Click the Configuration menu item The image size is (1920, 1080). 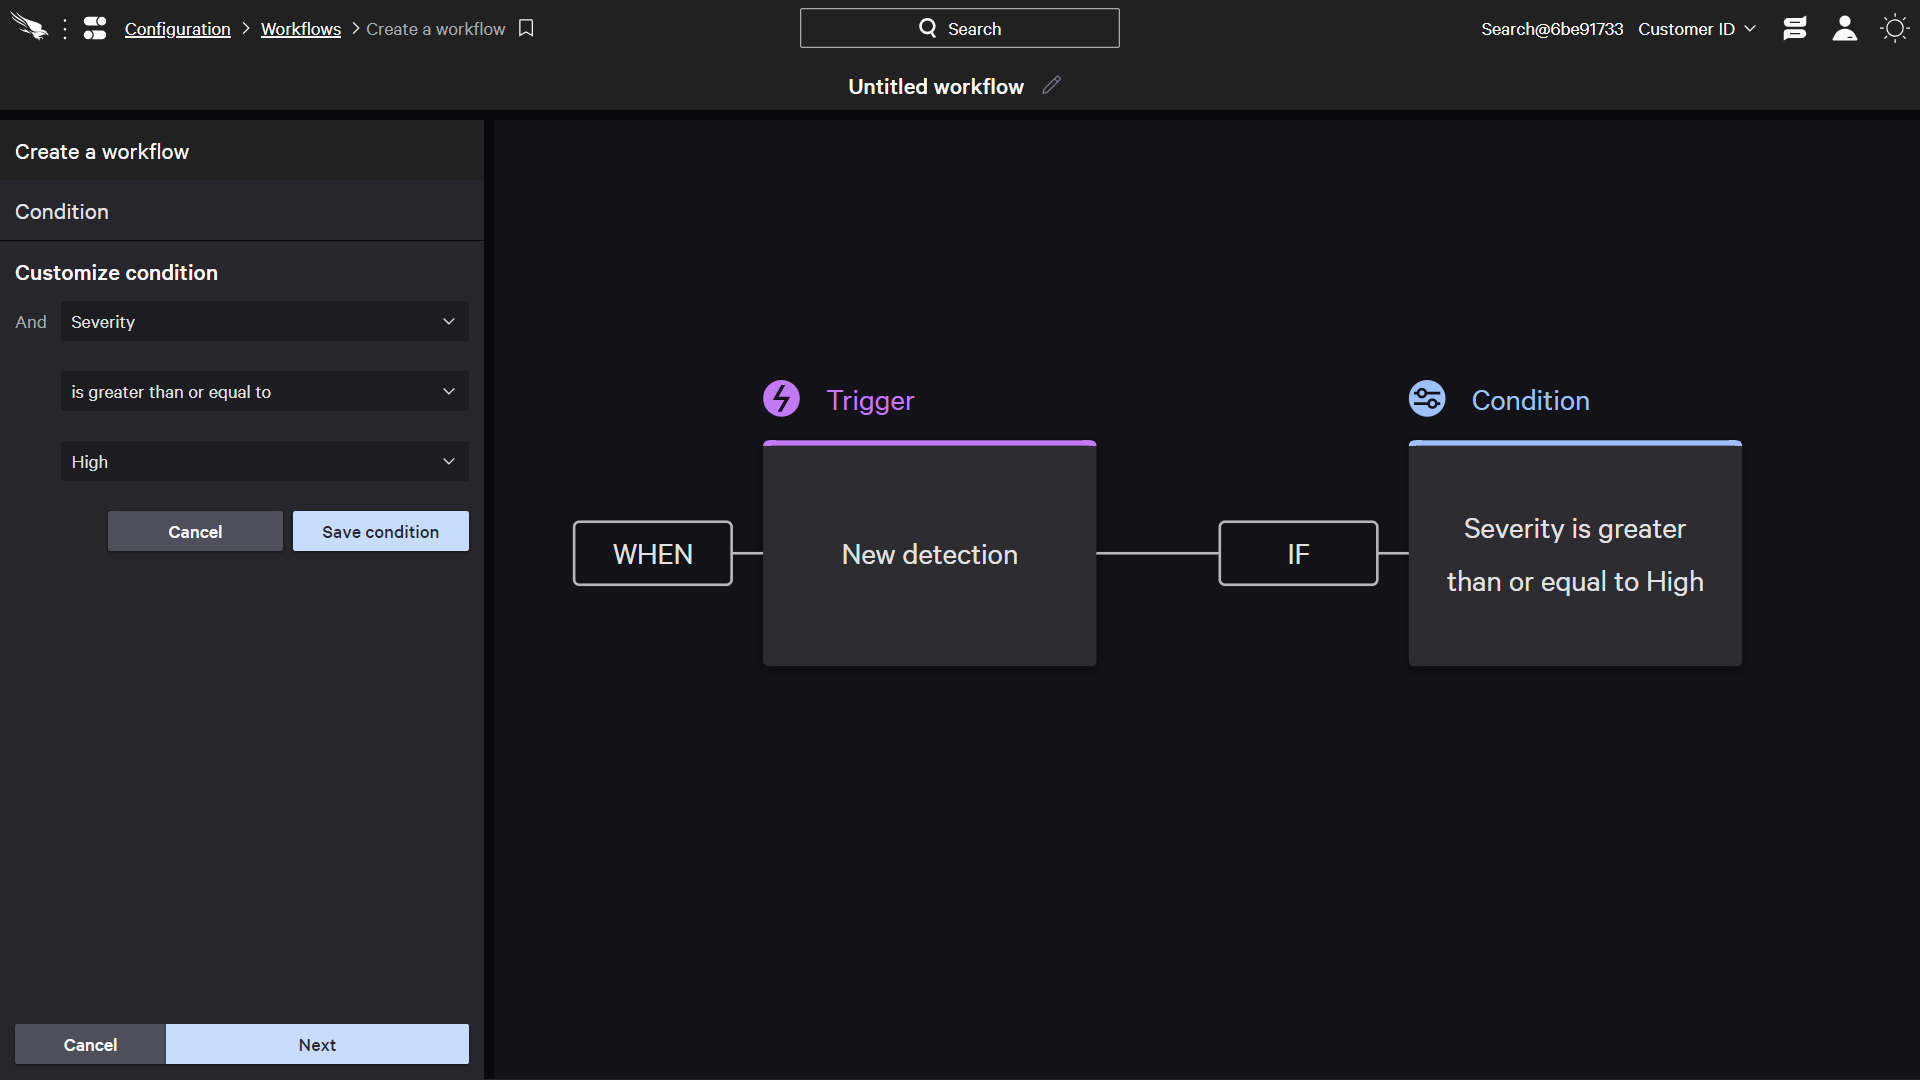click(x=178, y=29)
